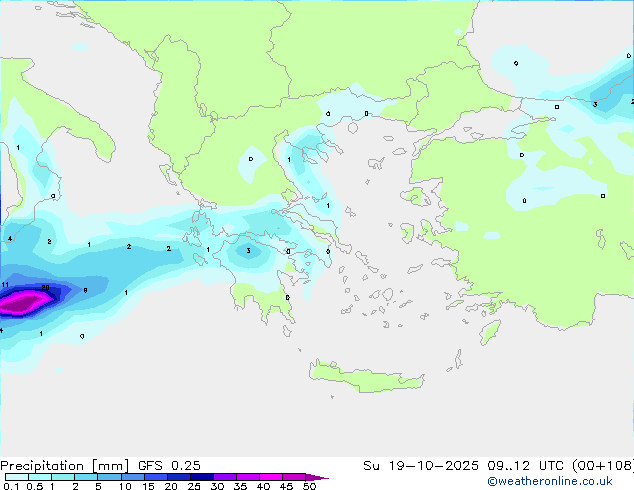Viewport: 634px width, 490px height.
Task: Click the '11' precipitation value on map
Action: click(x=5, y=285)
